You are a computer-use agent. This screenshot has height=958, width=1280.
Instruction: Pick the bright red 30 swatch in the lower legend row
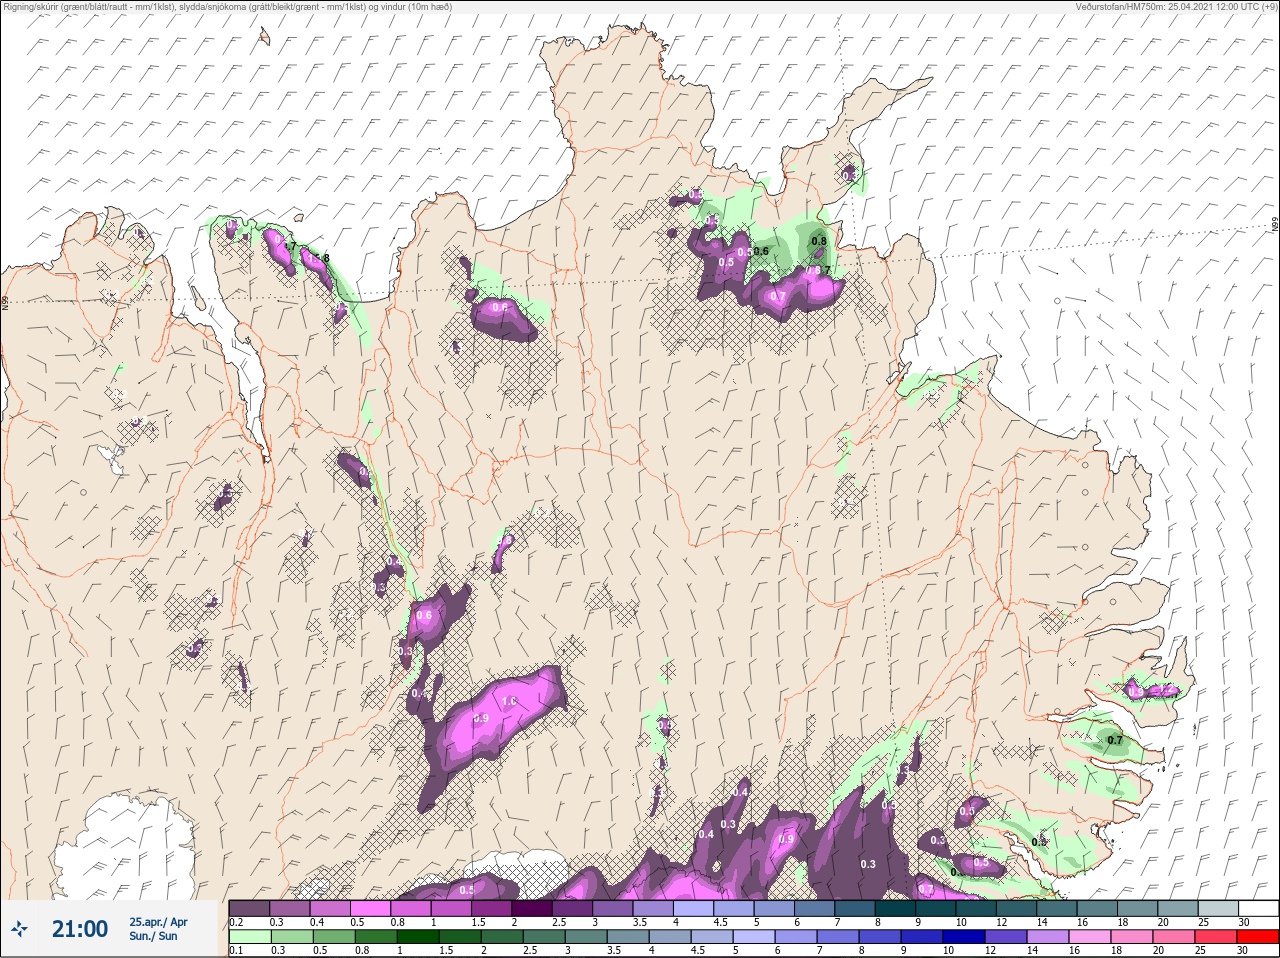coord(1258,937)
